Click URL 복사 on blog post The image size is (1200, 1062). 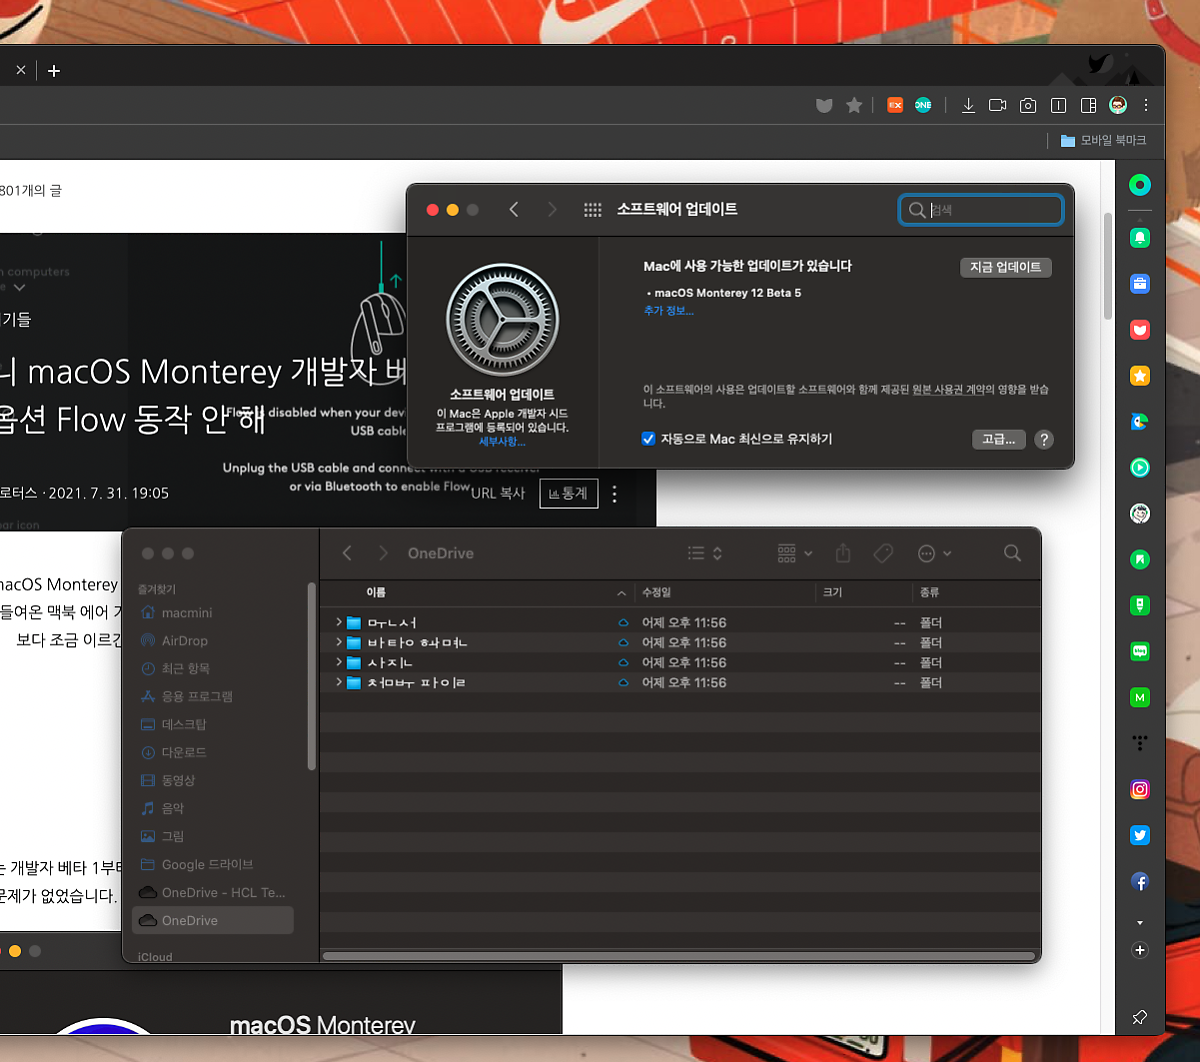point(498,493)
